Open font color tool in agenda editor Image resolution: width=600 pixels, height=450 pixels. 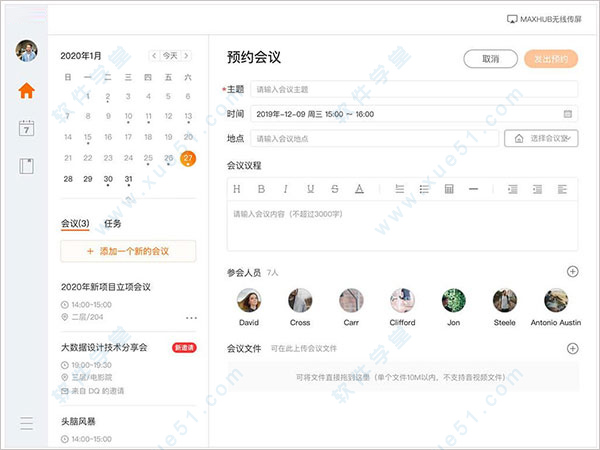(x=359, y=189)
